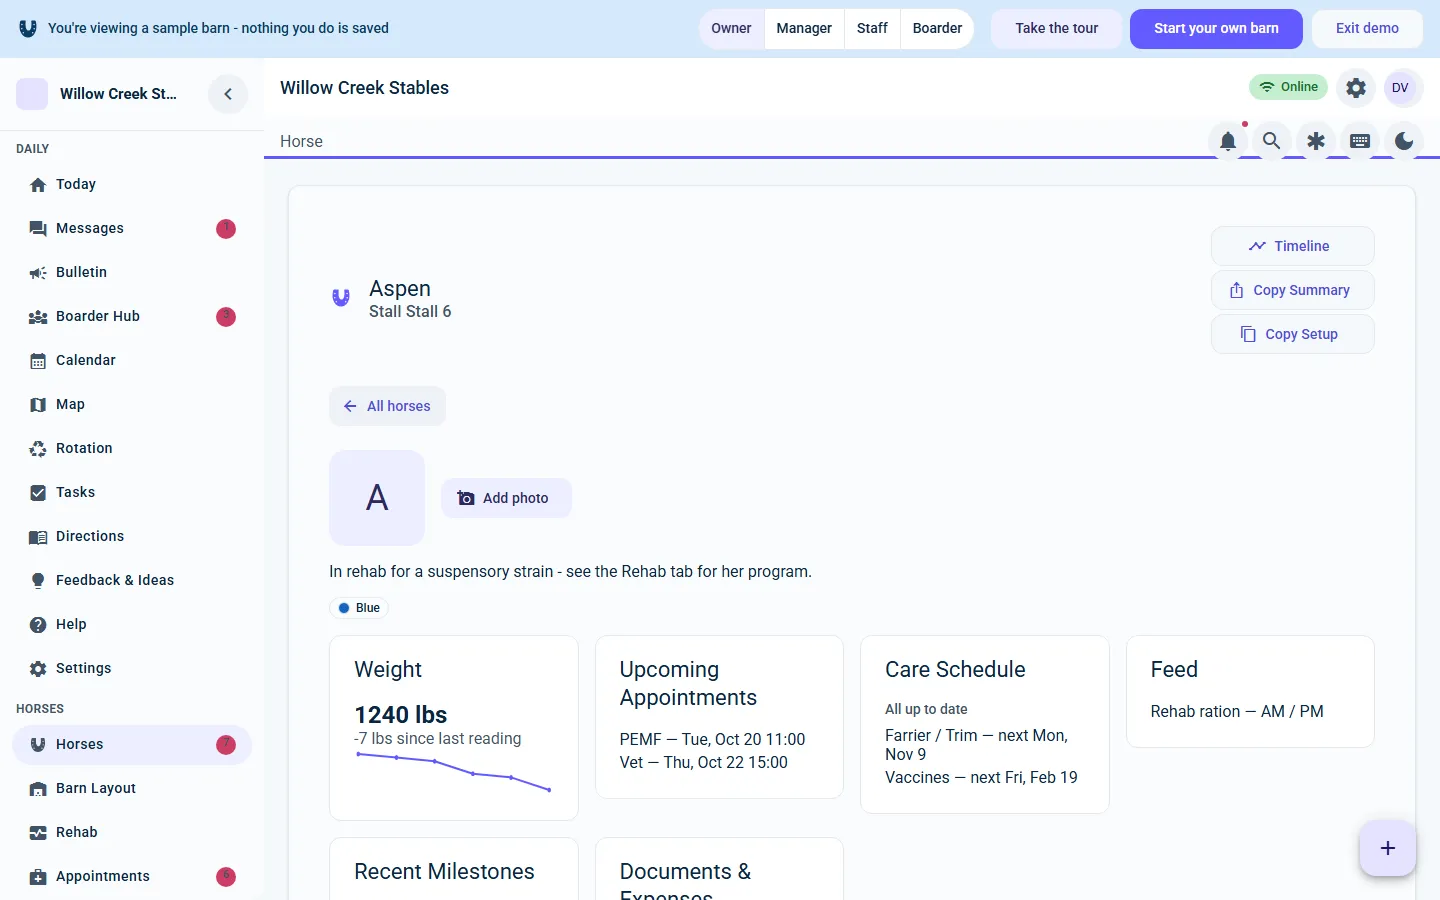Switch to Staff role
1440x900 pixels.
872,28
